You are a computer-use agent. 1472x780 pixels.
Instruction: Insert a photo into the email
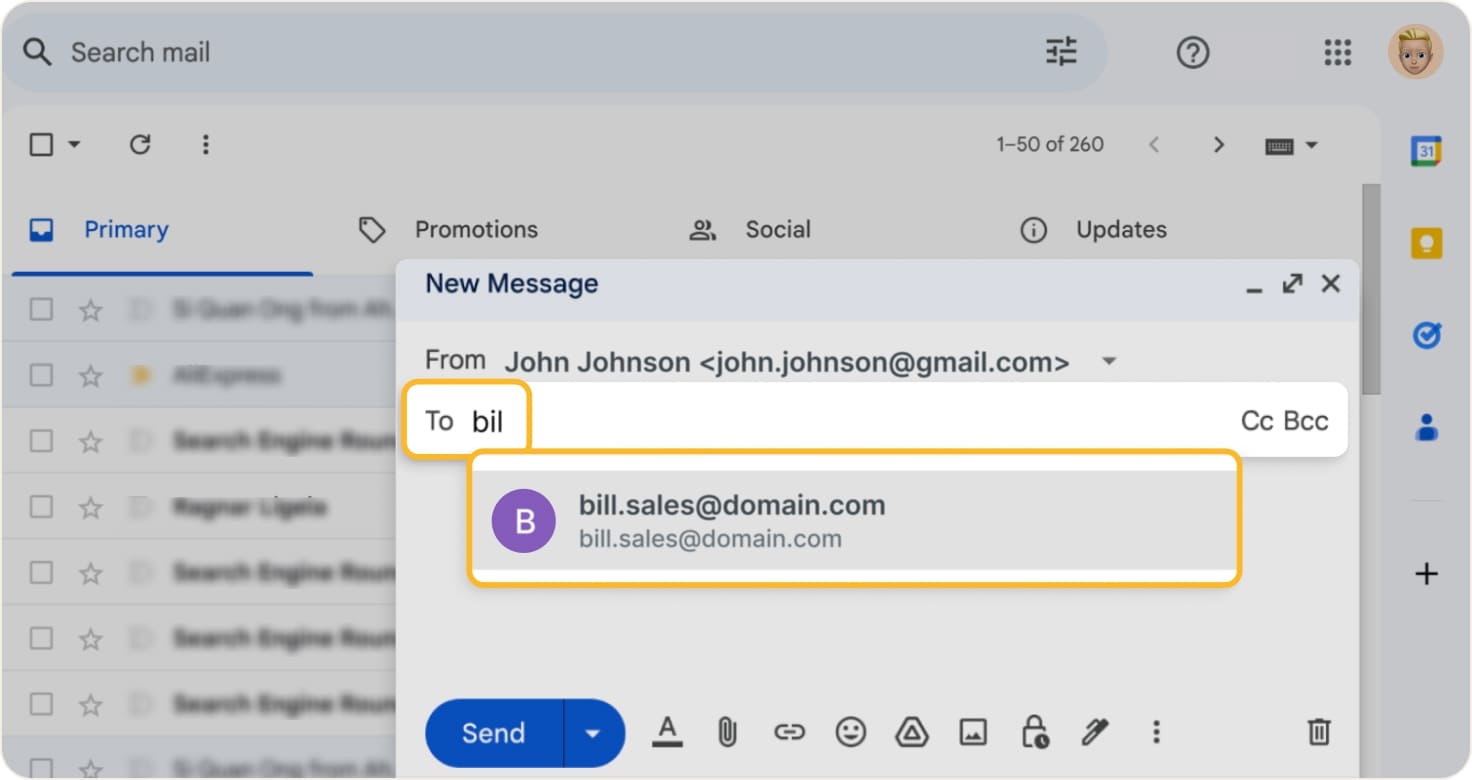point(974,733)
